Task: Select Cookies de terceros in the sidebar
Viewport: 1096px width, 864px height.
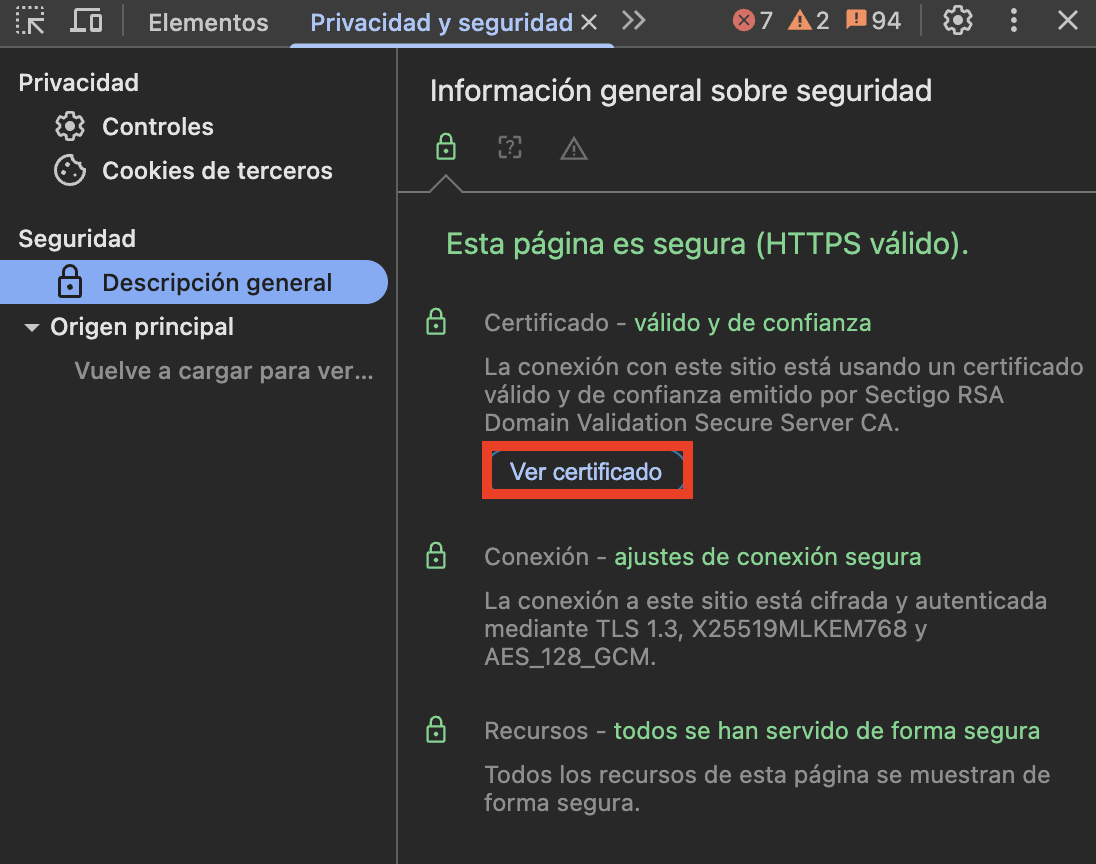Action: (217, 170)
